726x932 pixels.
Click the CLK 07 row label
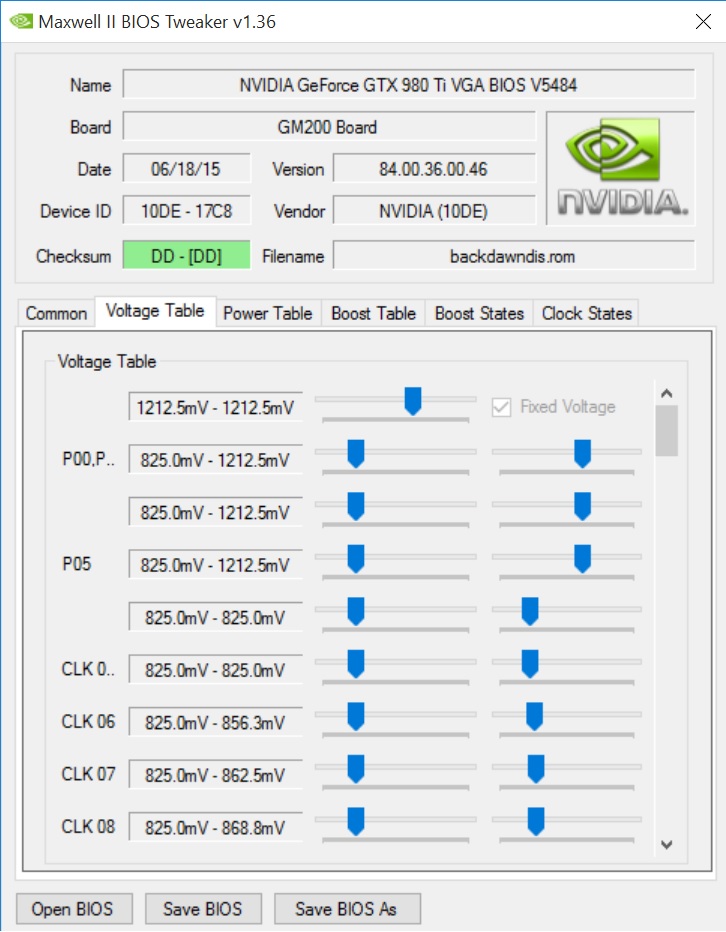[x=88, y=774]
